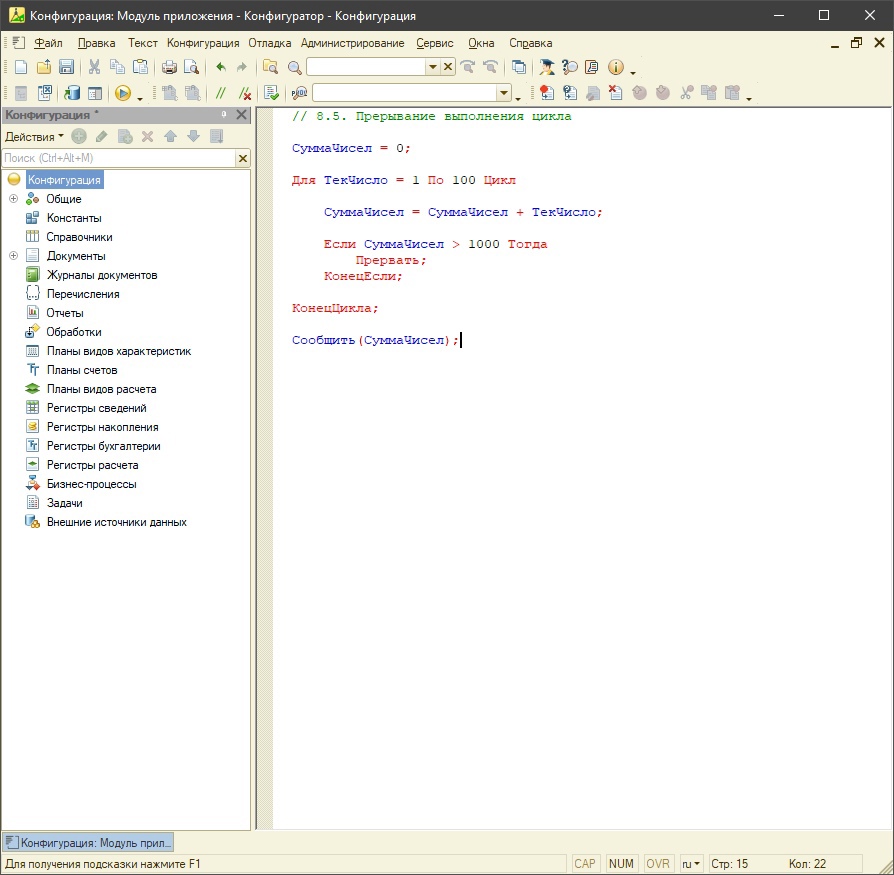Start debugging with the yellow play icon
The width and height of the screenshot is (894, 875).
pos(123,93)
